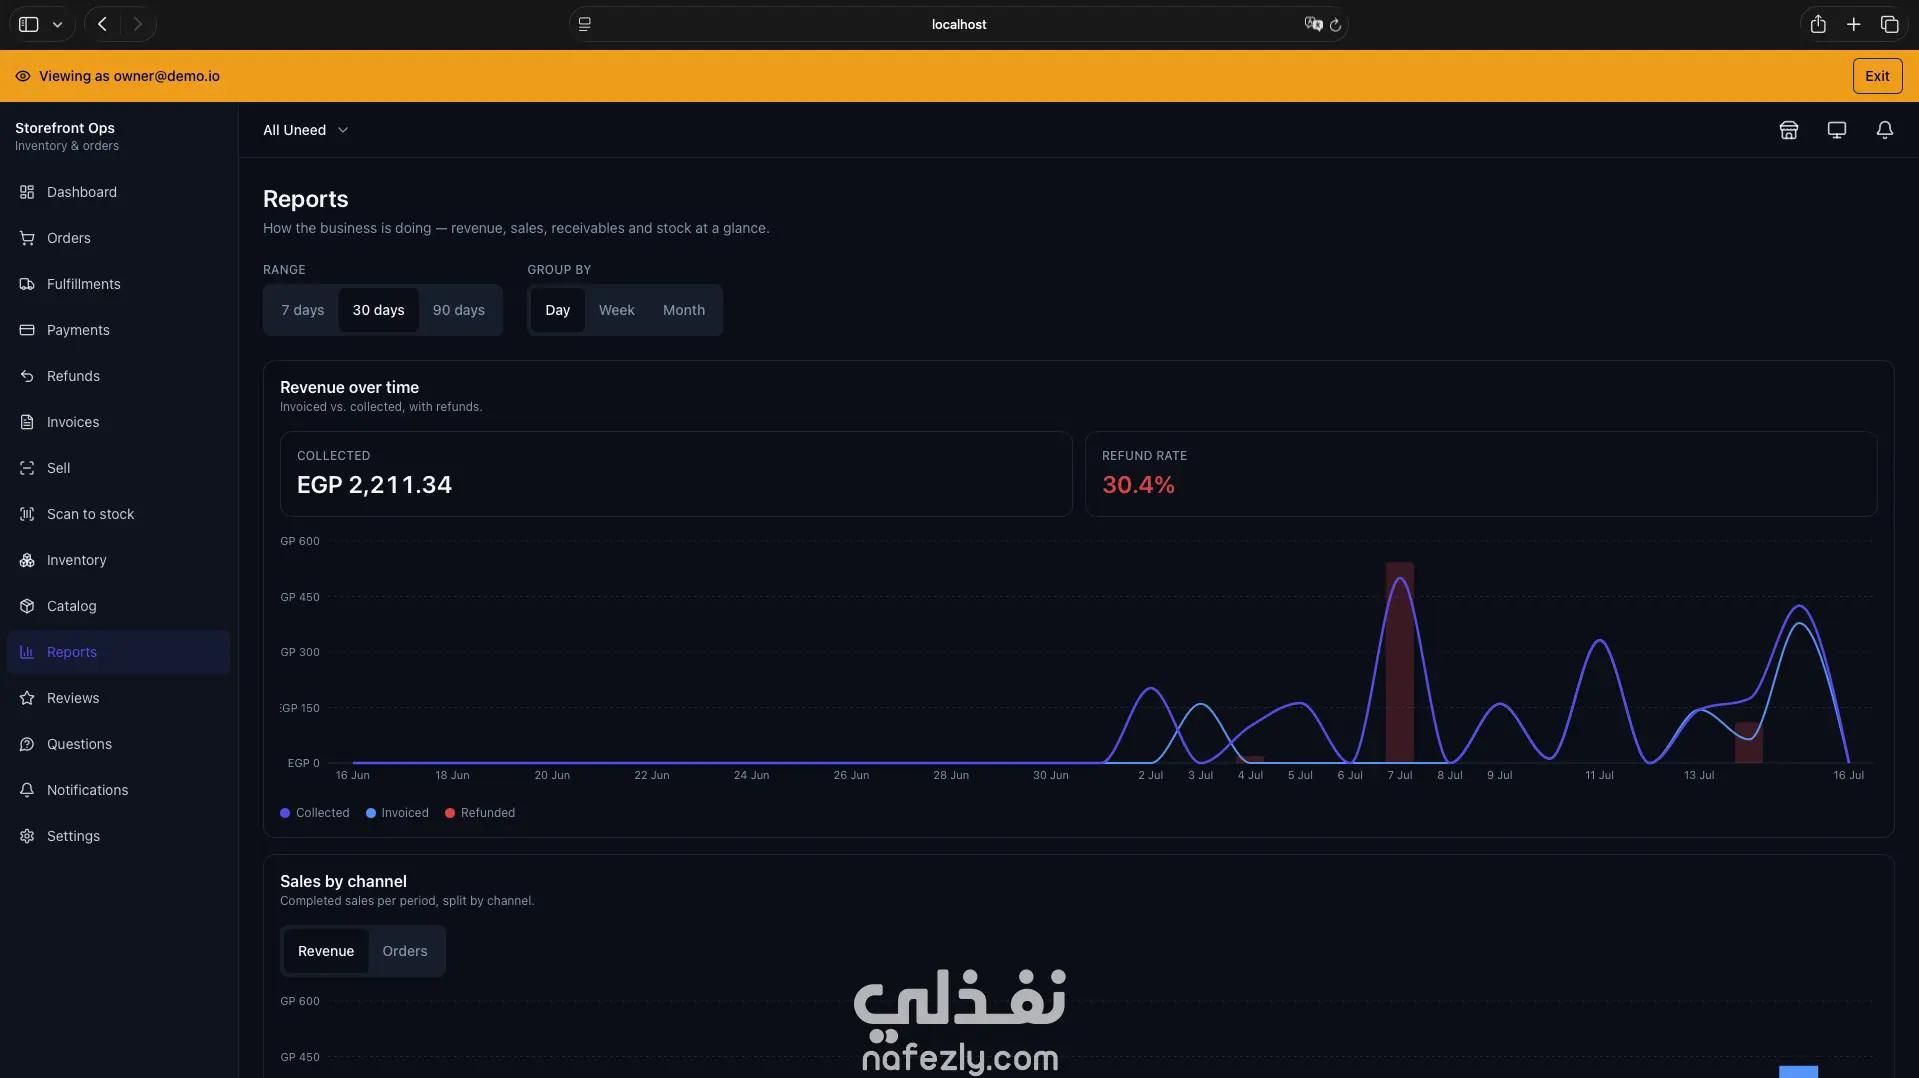Switch Sales by channel to Revenue tab
Image resolution: width=1919 pixels, height=1078 pixels.
coord(326,951)
